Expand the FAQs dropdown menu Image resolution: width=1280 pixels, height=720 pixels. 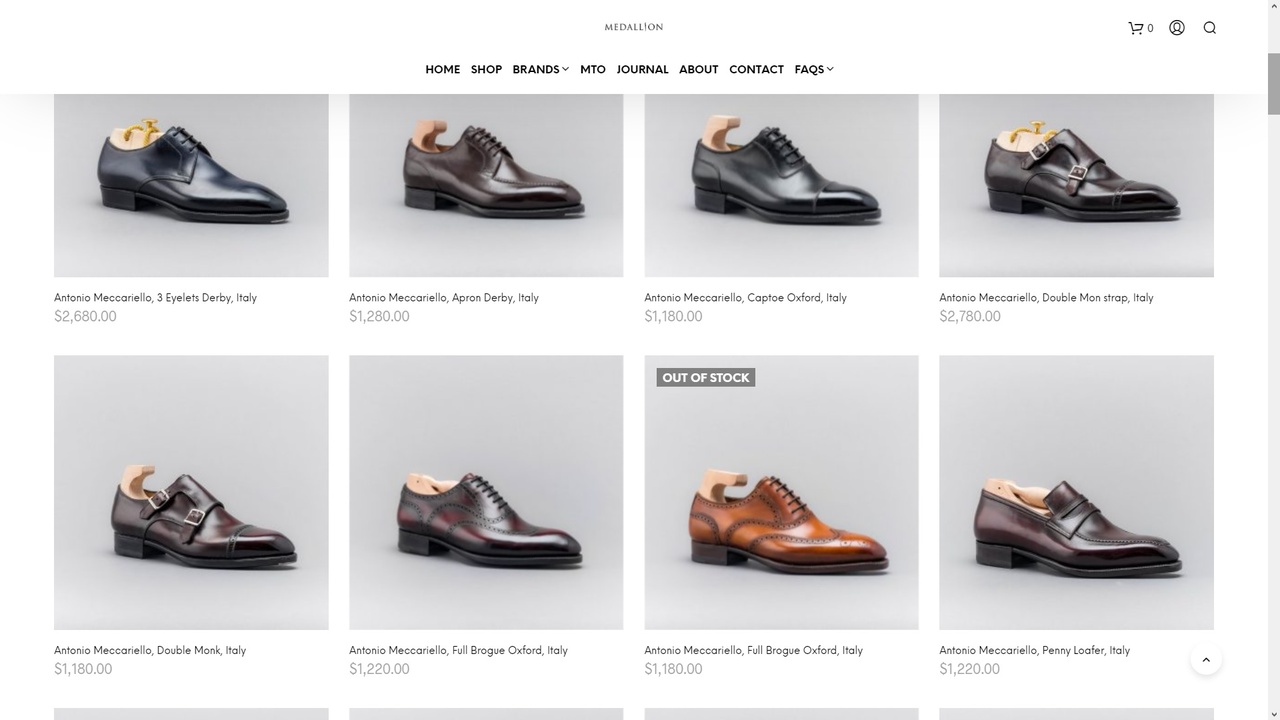814,70
